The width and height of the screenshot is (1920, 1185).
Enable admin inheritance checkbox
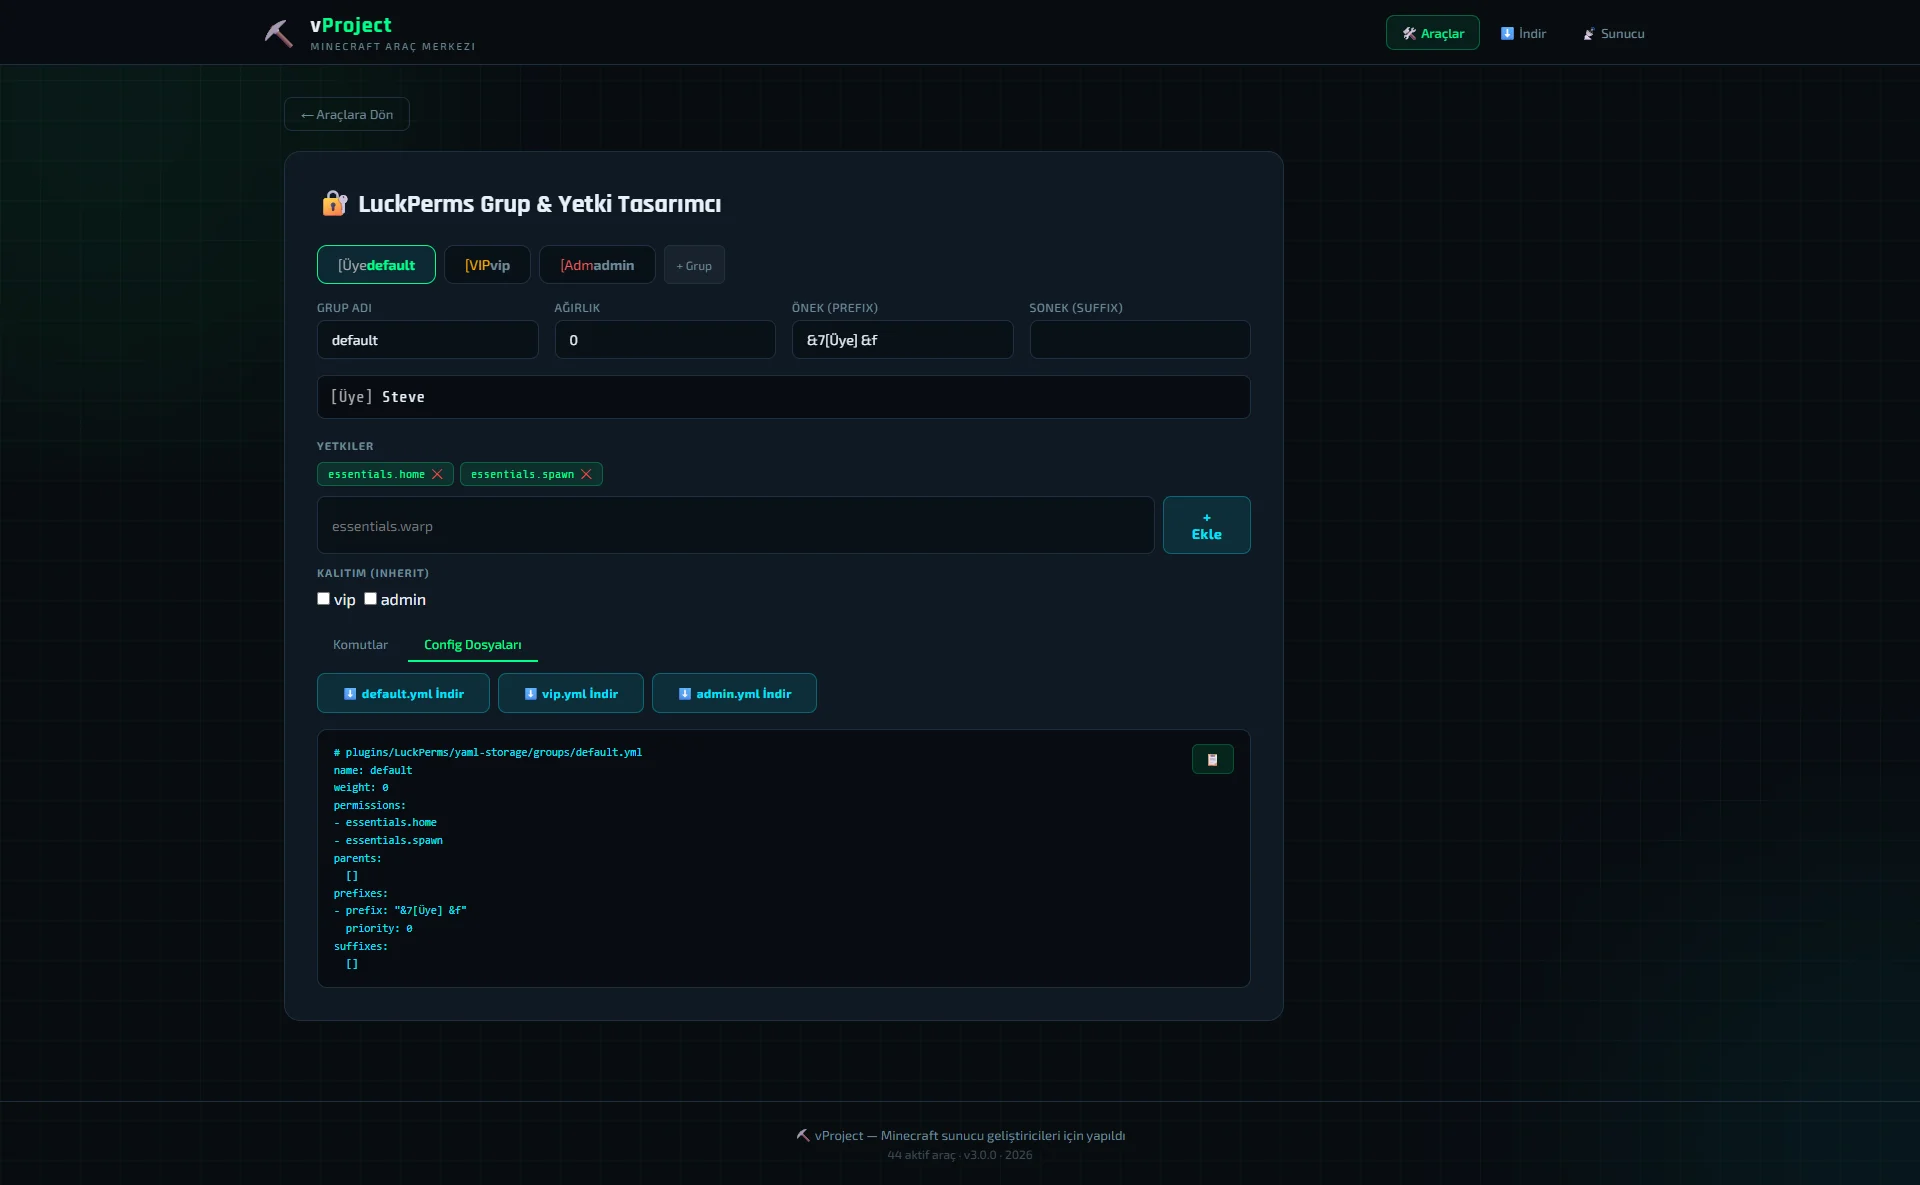coord(370,599)
